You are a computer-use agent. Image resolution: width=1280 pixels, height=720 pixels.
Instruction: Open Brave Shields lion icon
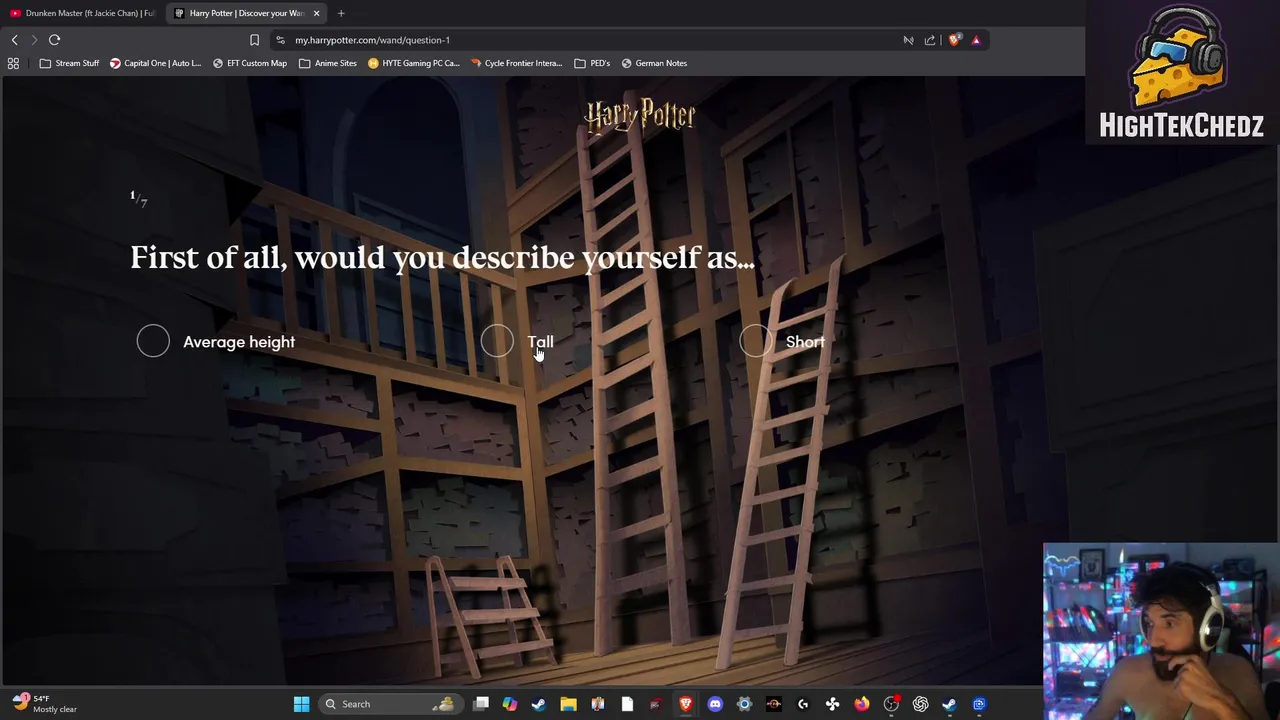[x=954, y=40]
